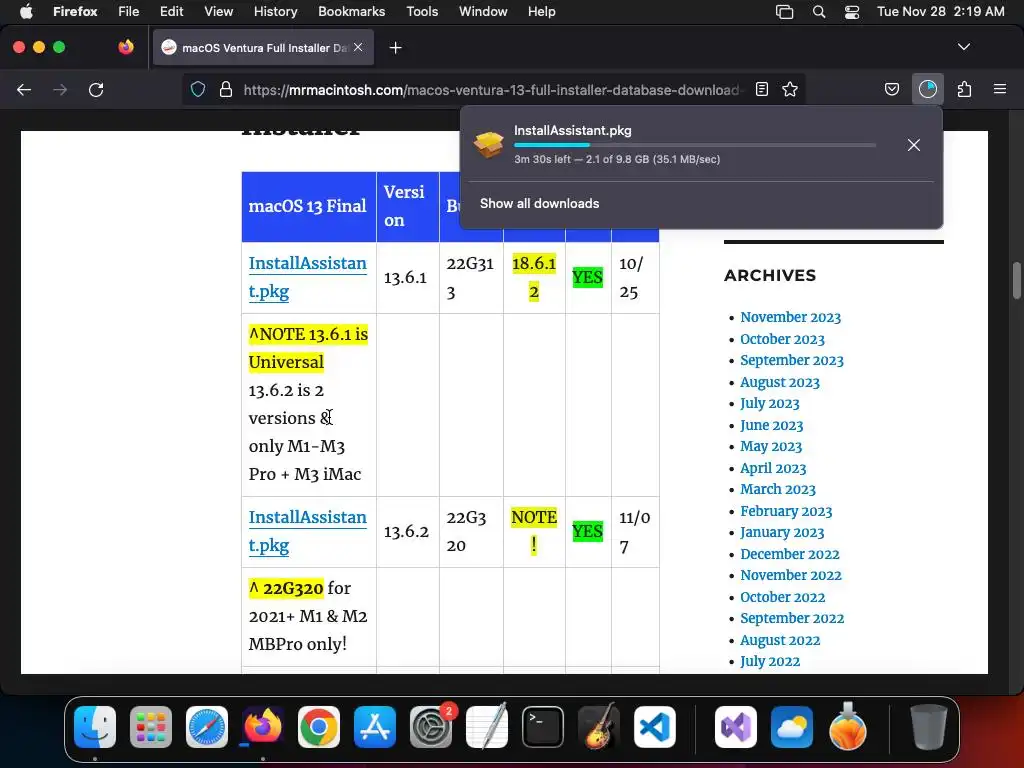
Task: Open Google Chrome from the Dock
Action: pyautogui.click(x=319, y=726)
